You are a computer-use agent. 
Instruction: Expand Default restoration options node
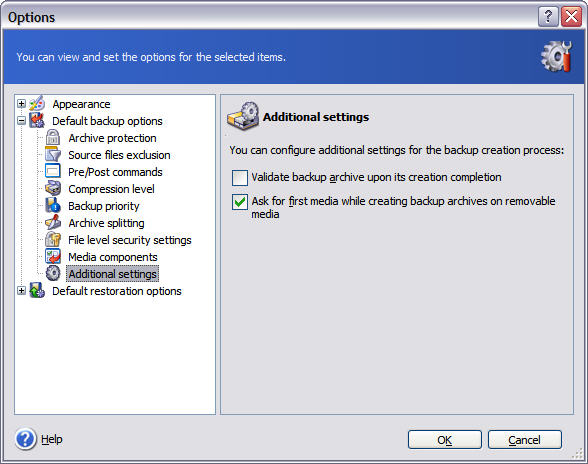(21, 291)
